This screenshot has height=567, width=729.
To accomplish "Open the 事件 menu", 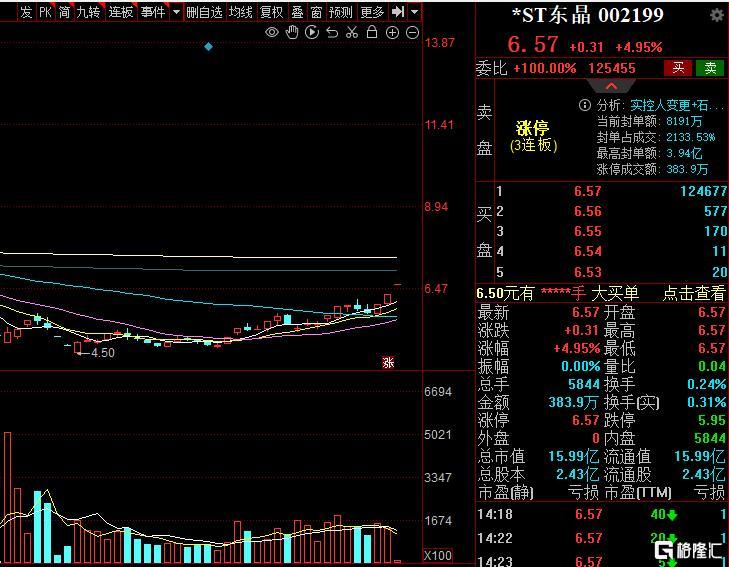I will click(x=153, y=12).
